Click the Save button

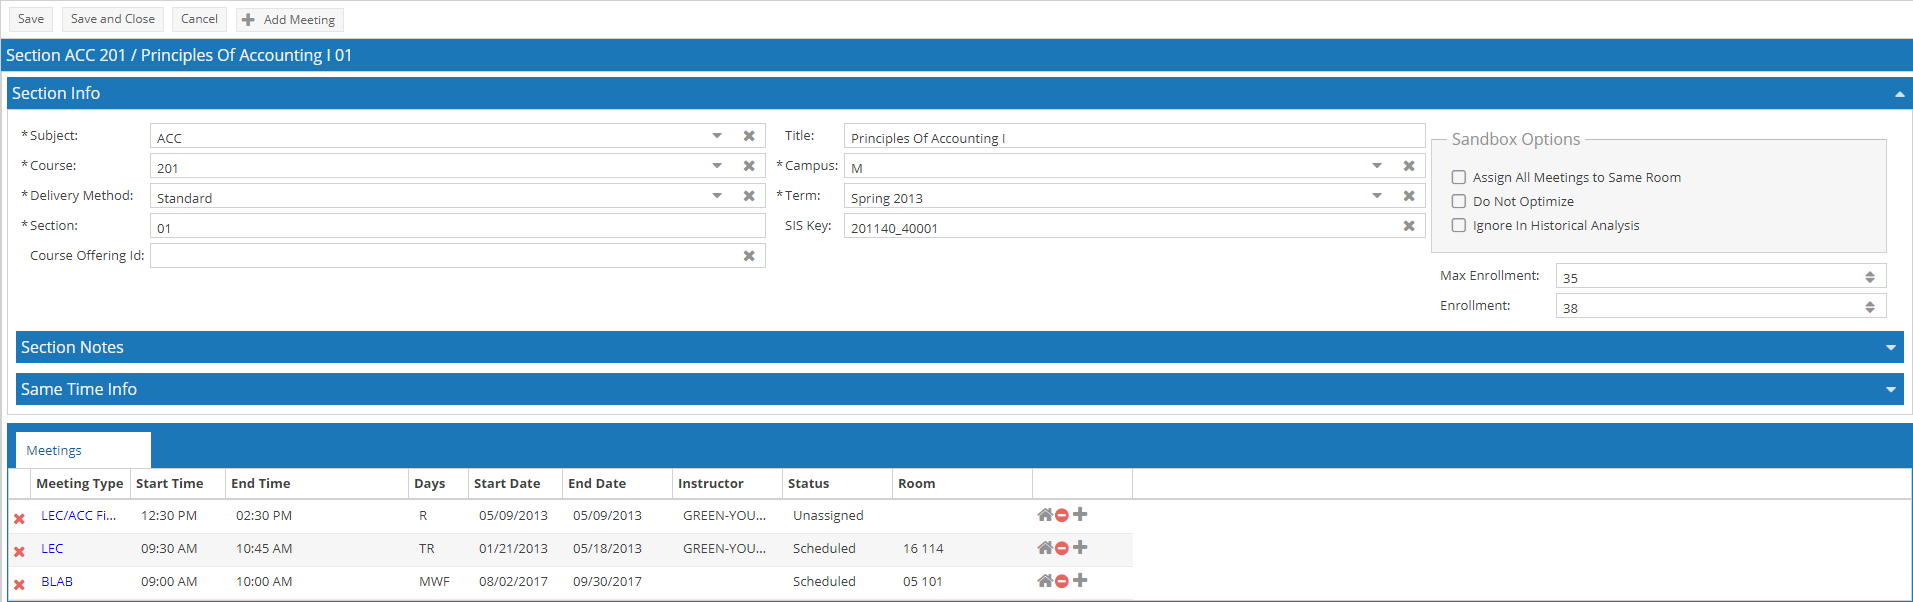31,19
